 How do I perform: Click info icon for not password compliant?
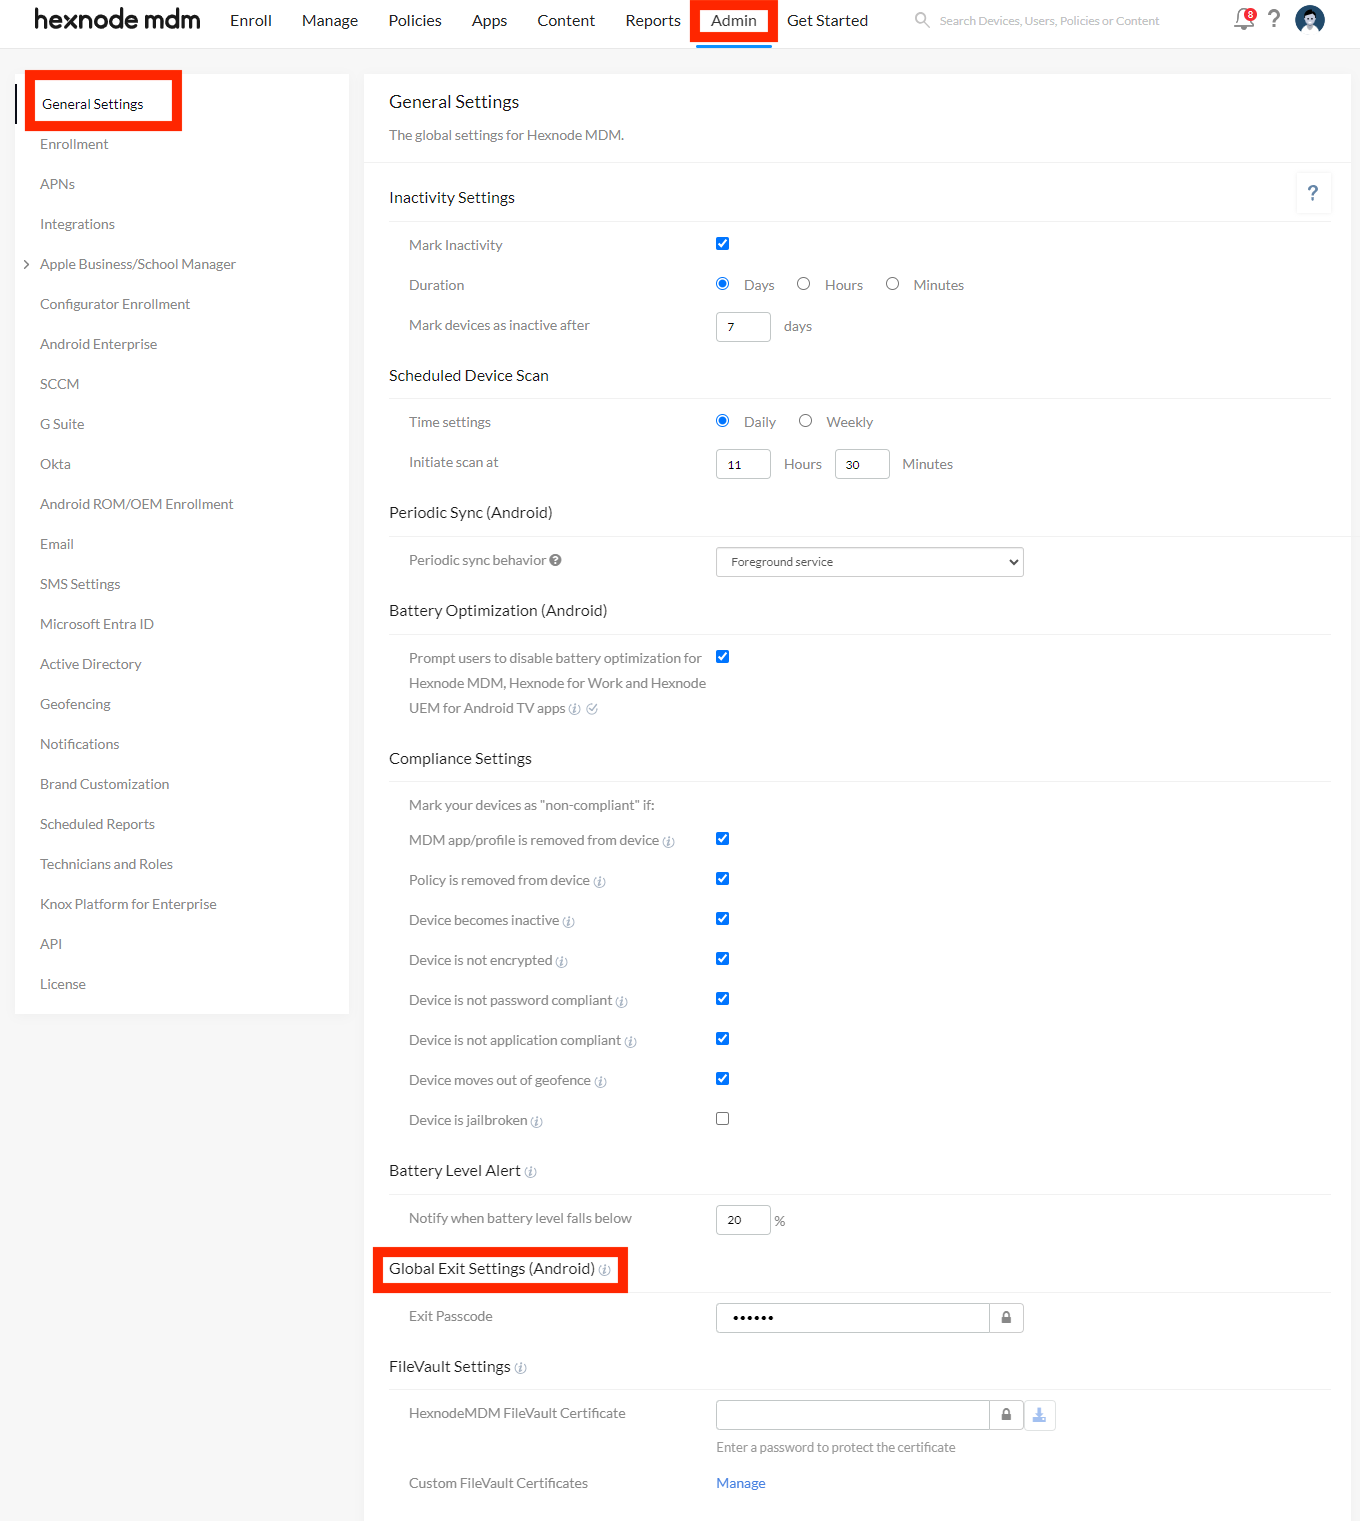coord(621,1002)
